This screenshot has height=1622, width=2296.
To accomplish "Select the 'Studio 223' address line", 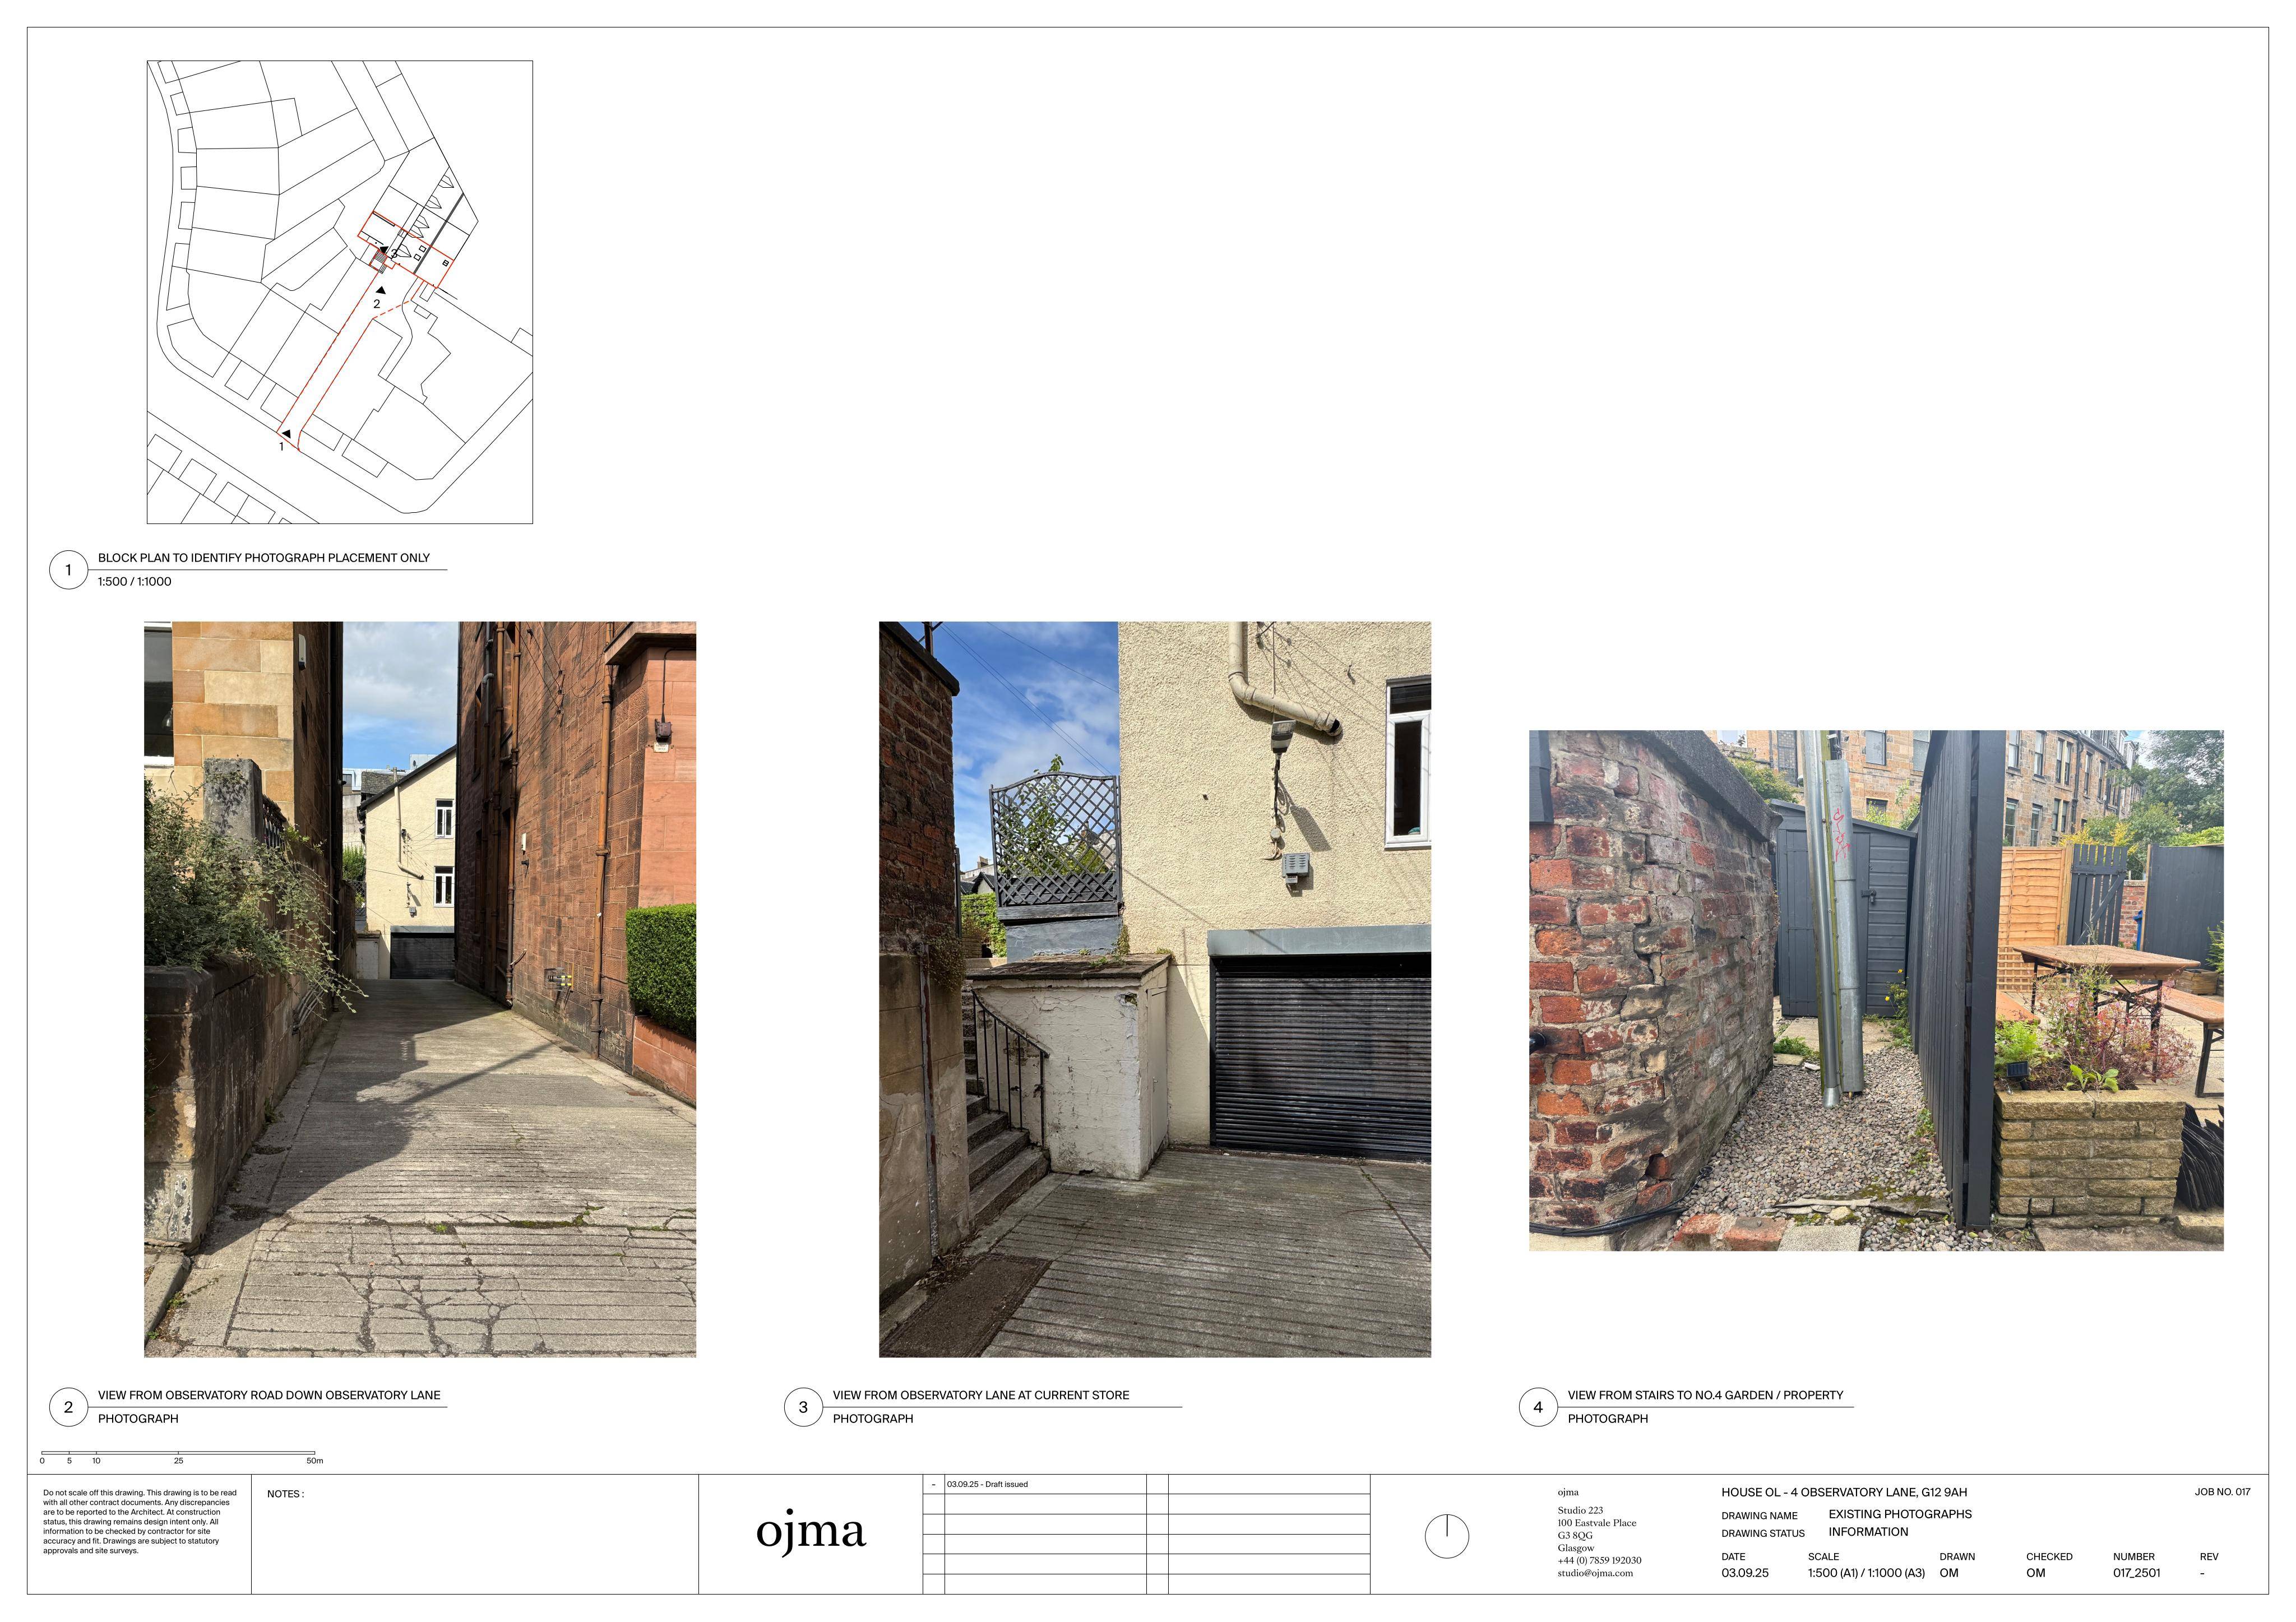I will [1580, 1510].
